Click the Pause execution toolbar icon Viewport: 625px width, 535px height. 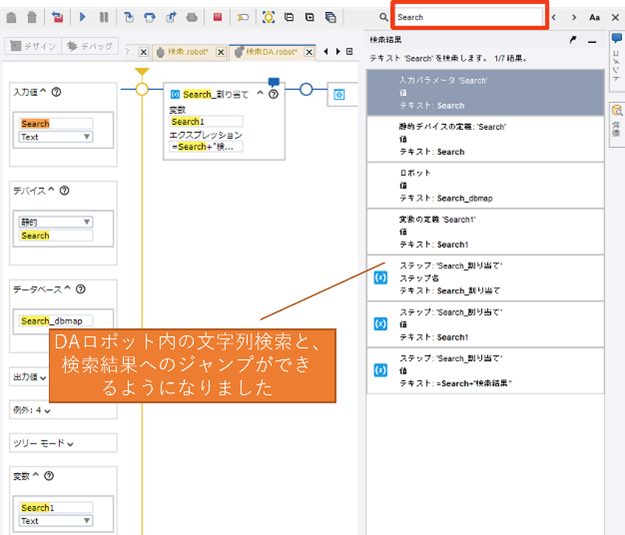click(x=104, y=17)
